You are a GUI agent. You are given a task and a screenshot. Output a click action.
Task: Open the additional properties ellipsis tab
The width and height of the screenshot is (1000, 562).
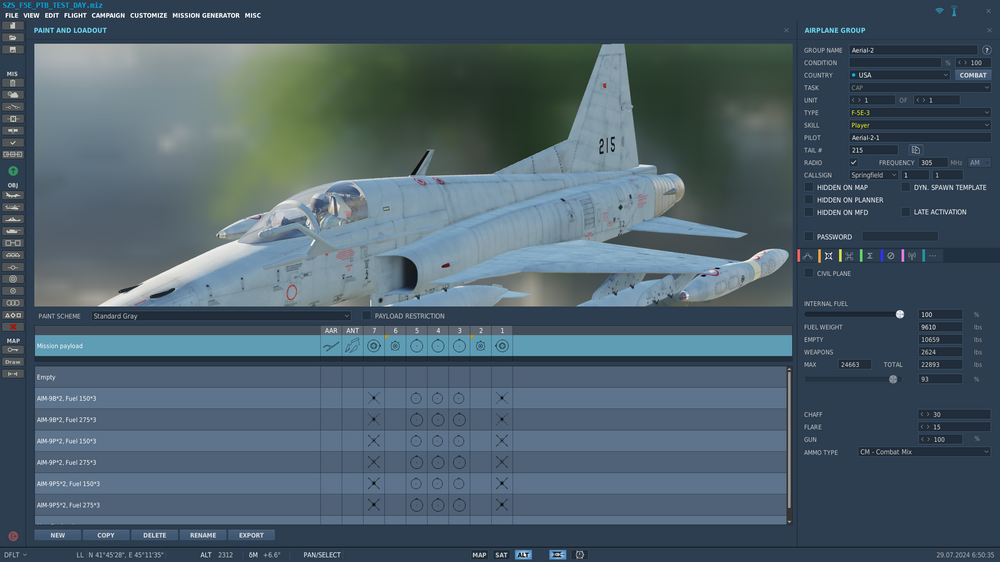click(x=932, y=256)
